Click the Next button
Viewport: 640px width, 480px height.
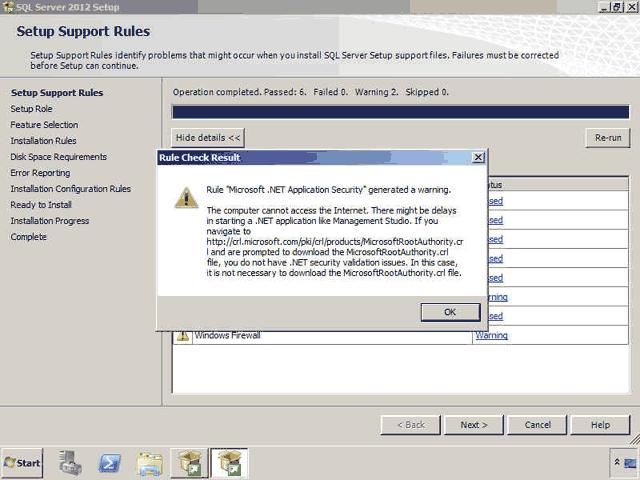(474, 425)
